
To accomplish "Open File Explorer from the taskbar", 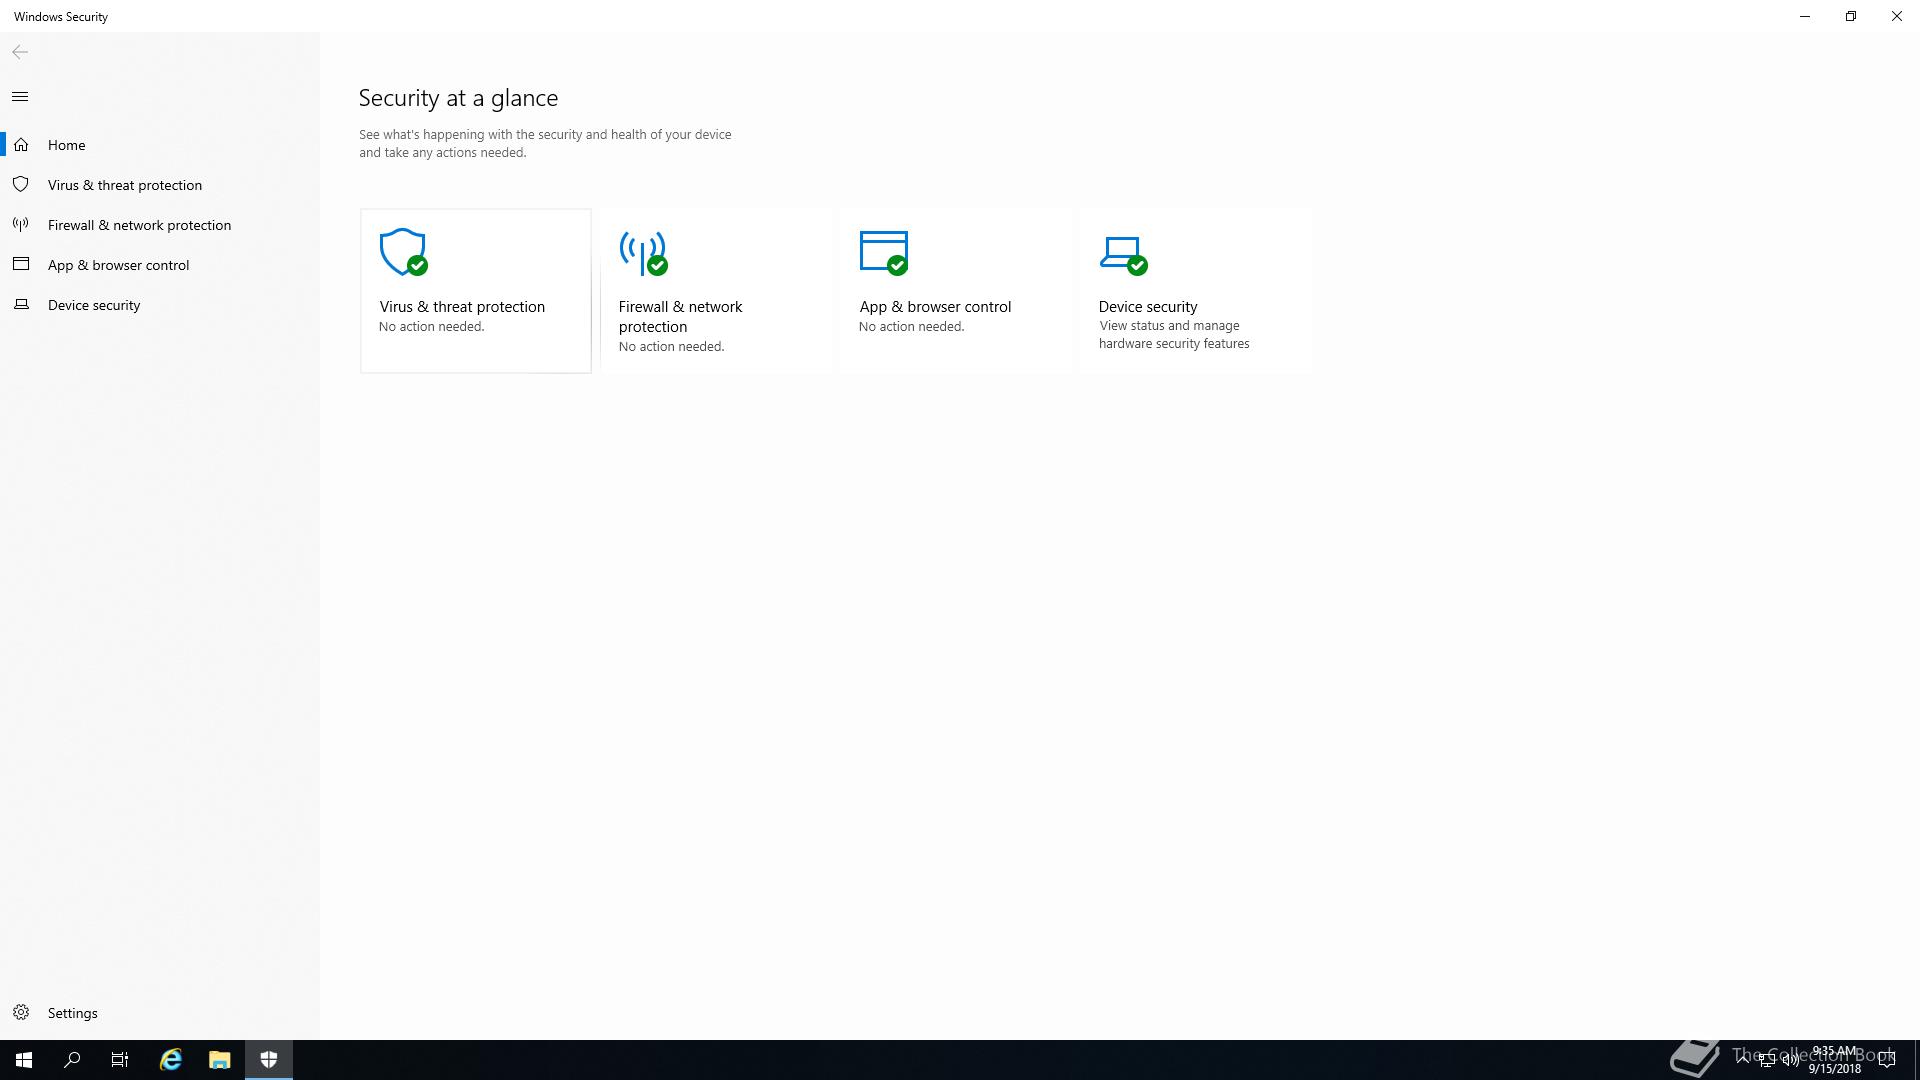I will click(219, 1060).
